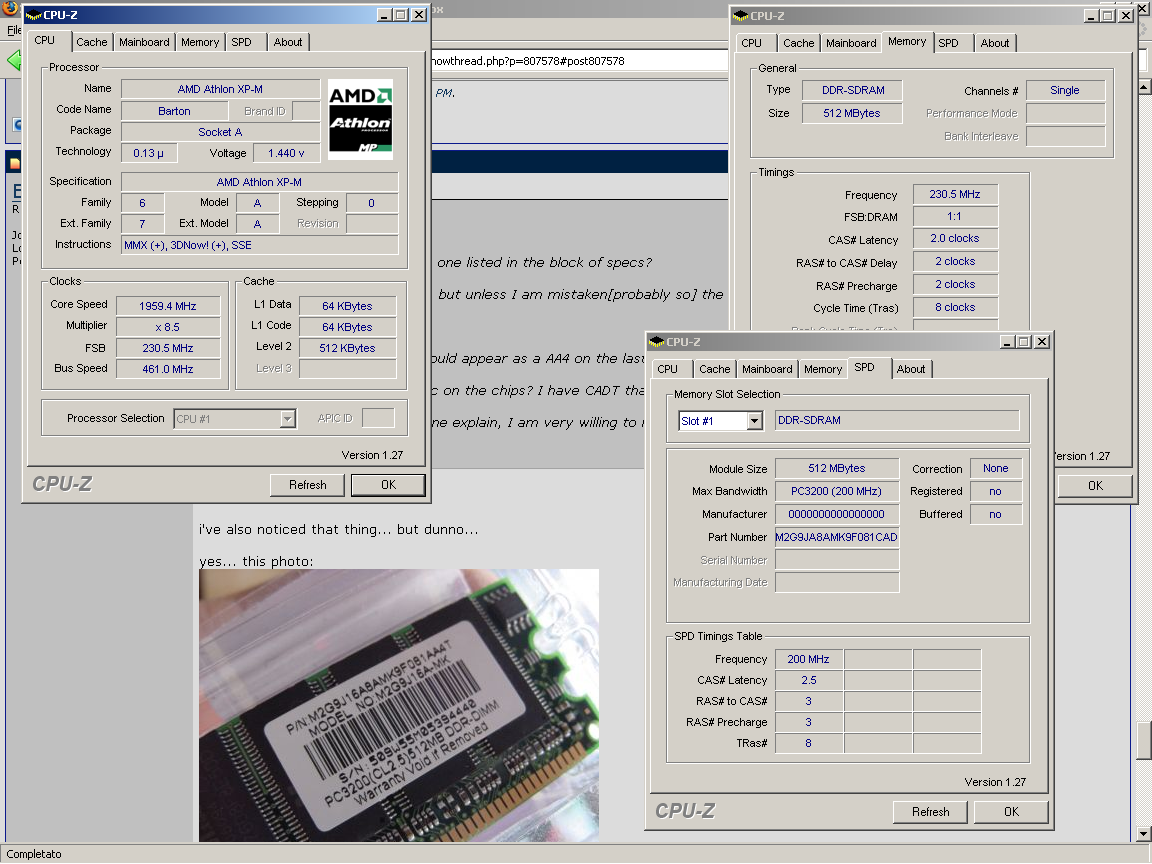This screenshot has width=1152, height=864.
Task: Click the Multiplier value x 8.5
Action: (x=168, y=327)
